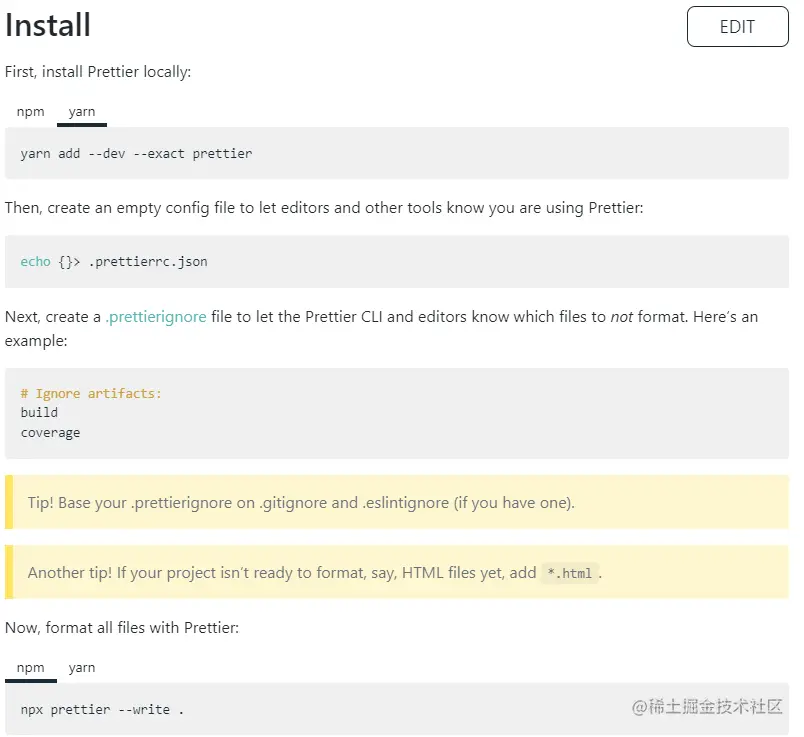Click the *.html inline code snippet
This screenshot has width=804, height=737.
569,573
